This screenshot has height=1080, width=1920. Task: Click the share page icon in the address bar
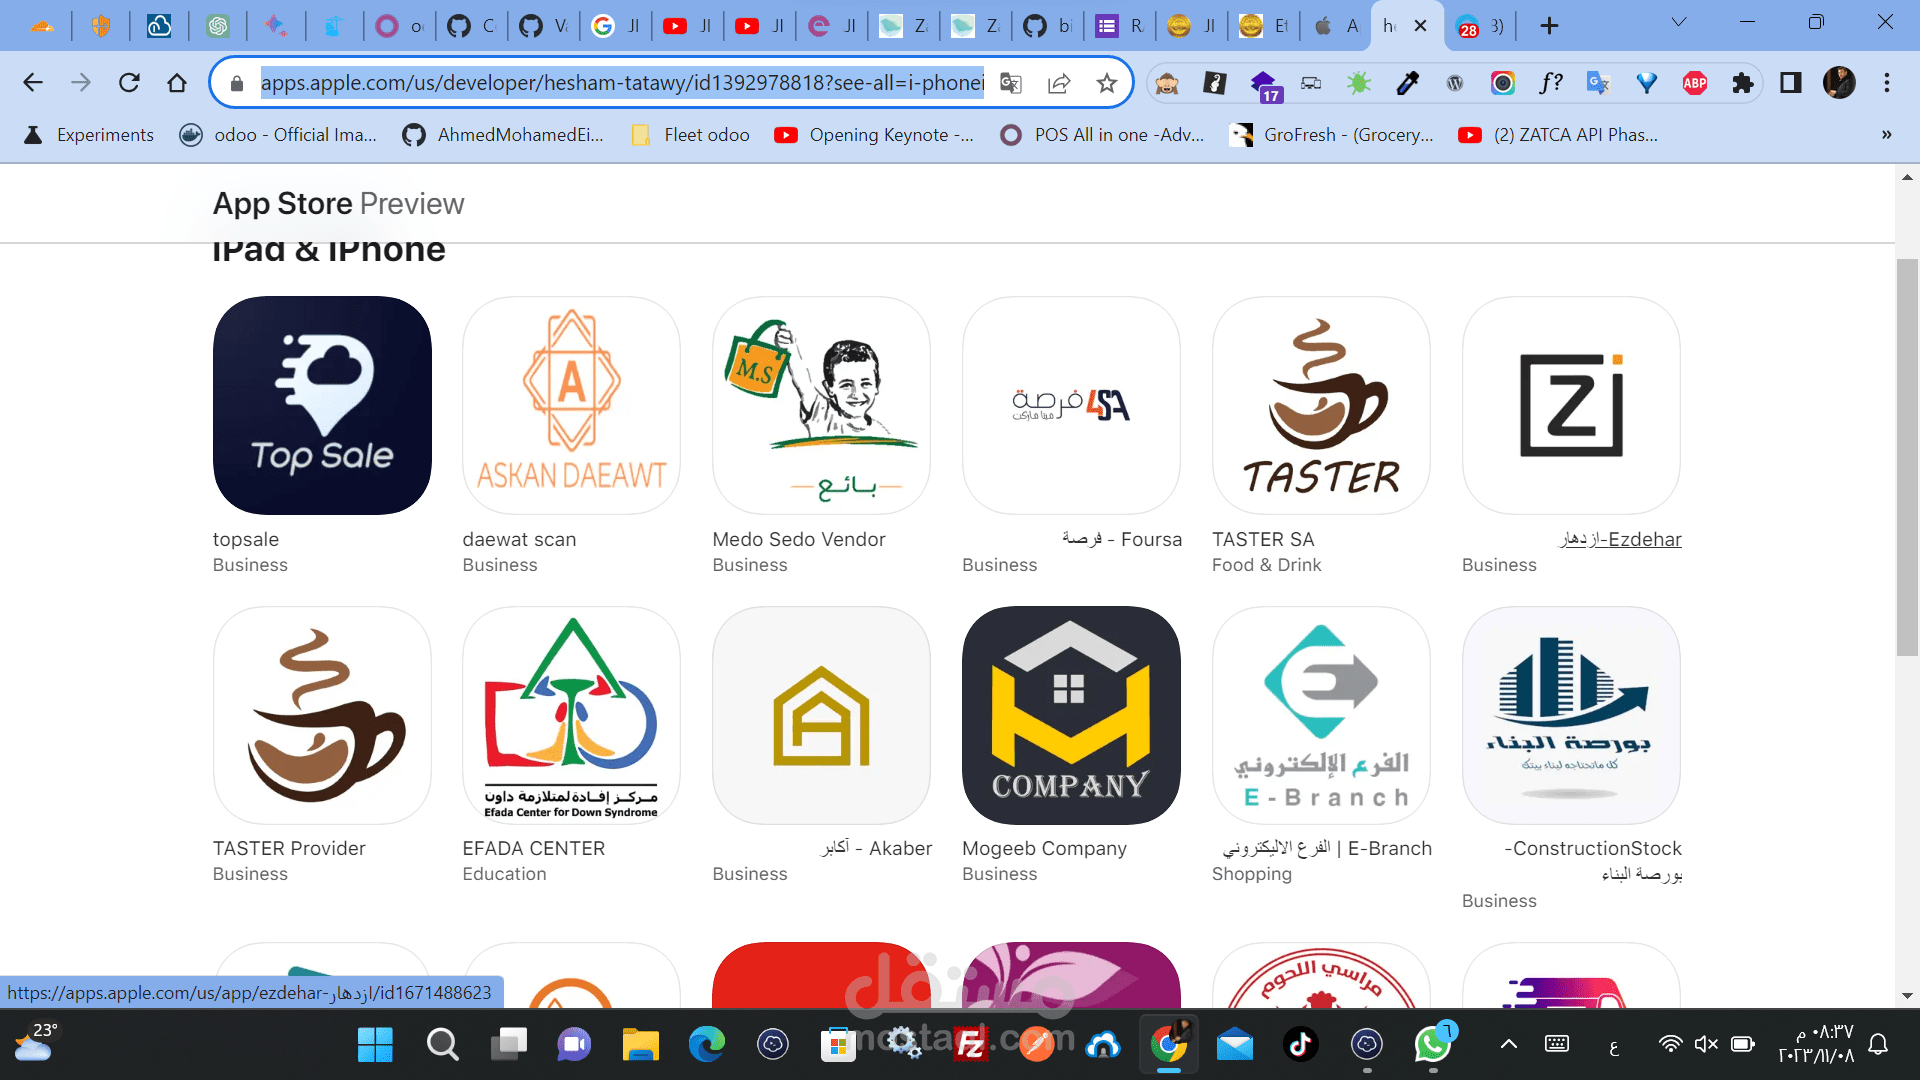coord(1059,83)
